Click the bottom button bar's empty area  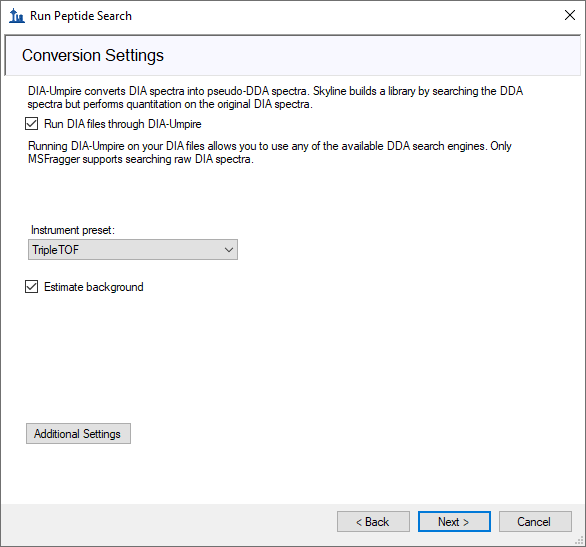coord(168,522)
